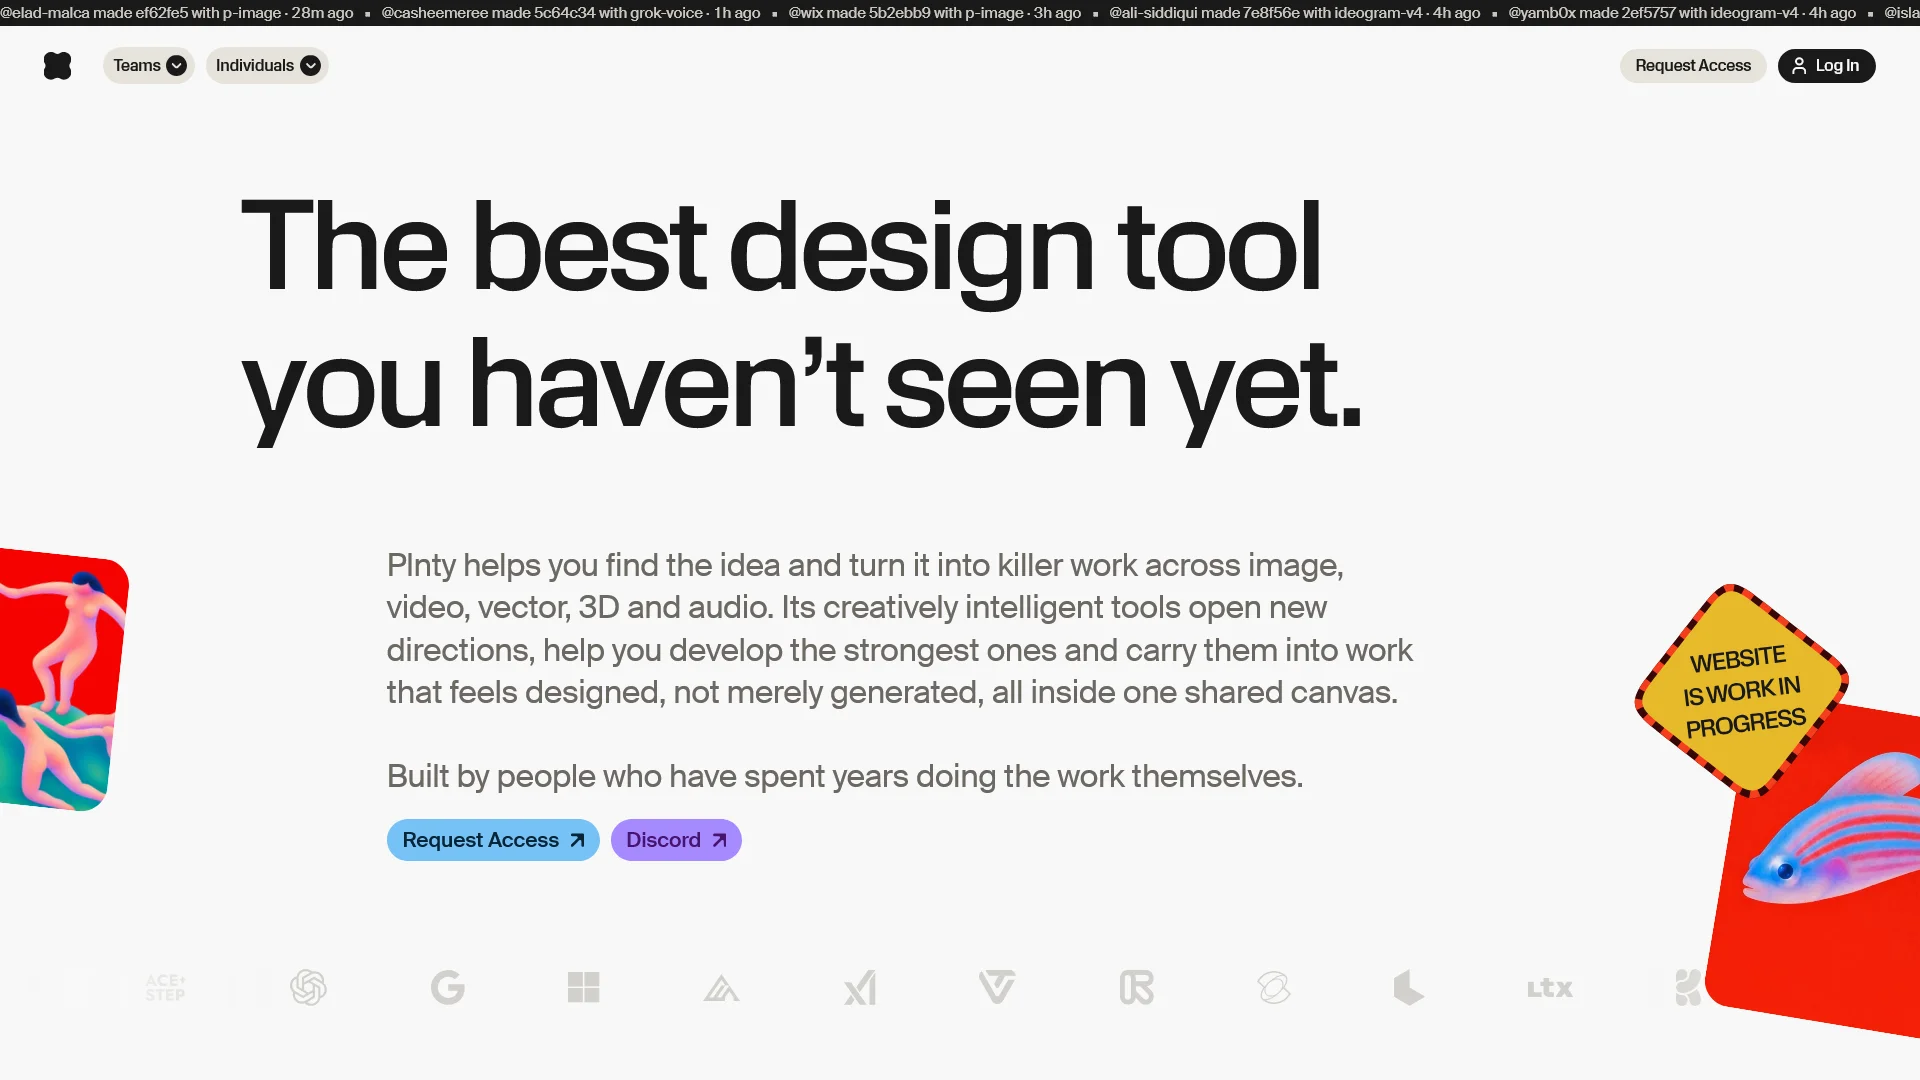Open the Log In page
This screenshot has width=1920, height=1080.
pos(1826,66)
